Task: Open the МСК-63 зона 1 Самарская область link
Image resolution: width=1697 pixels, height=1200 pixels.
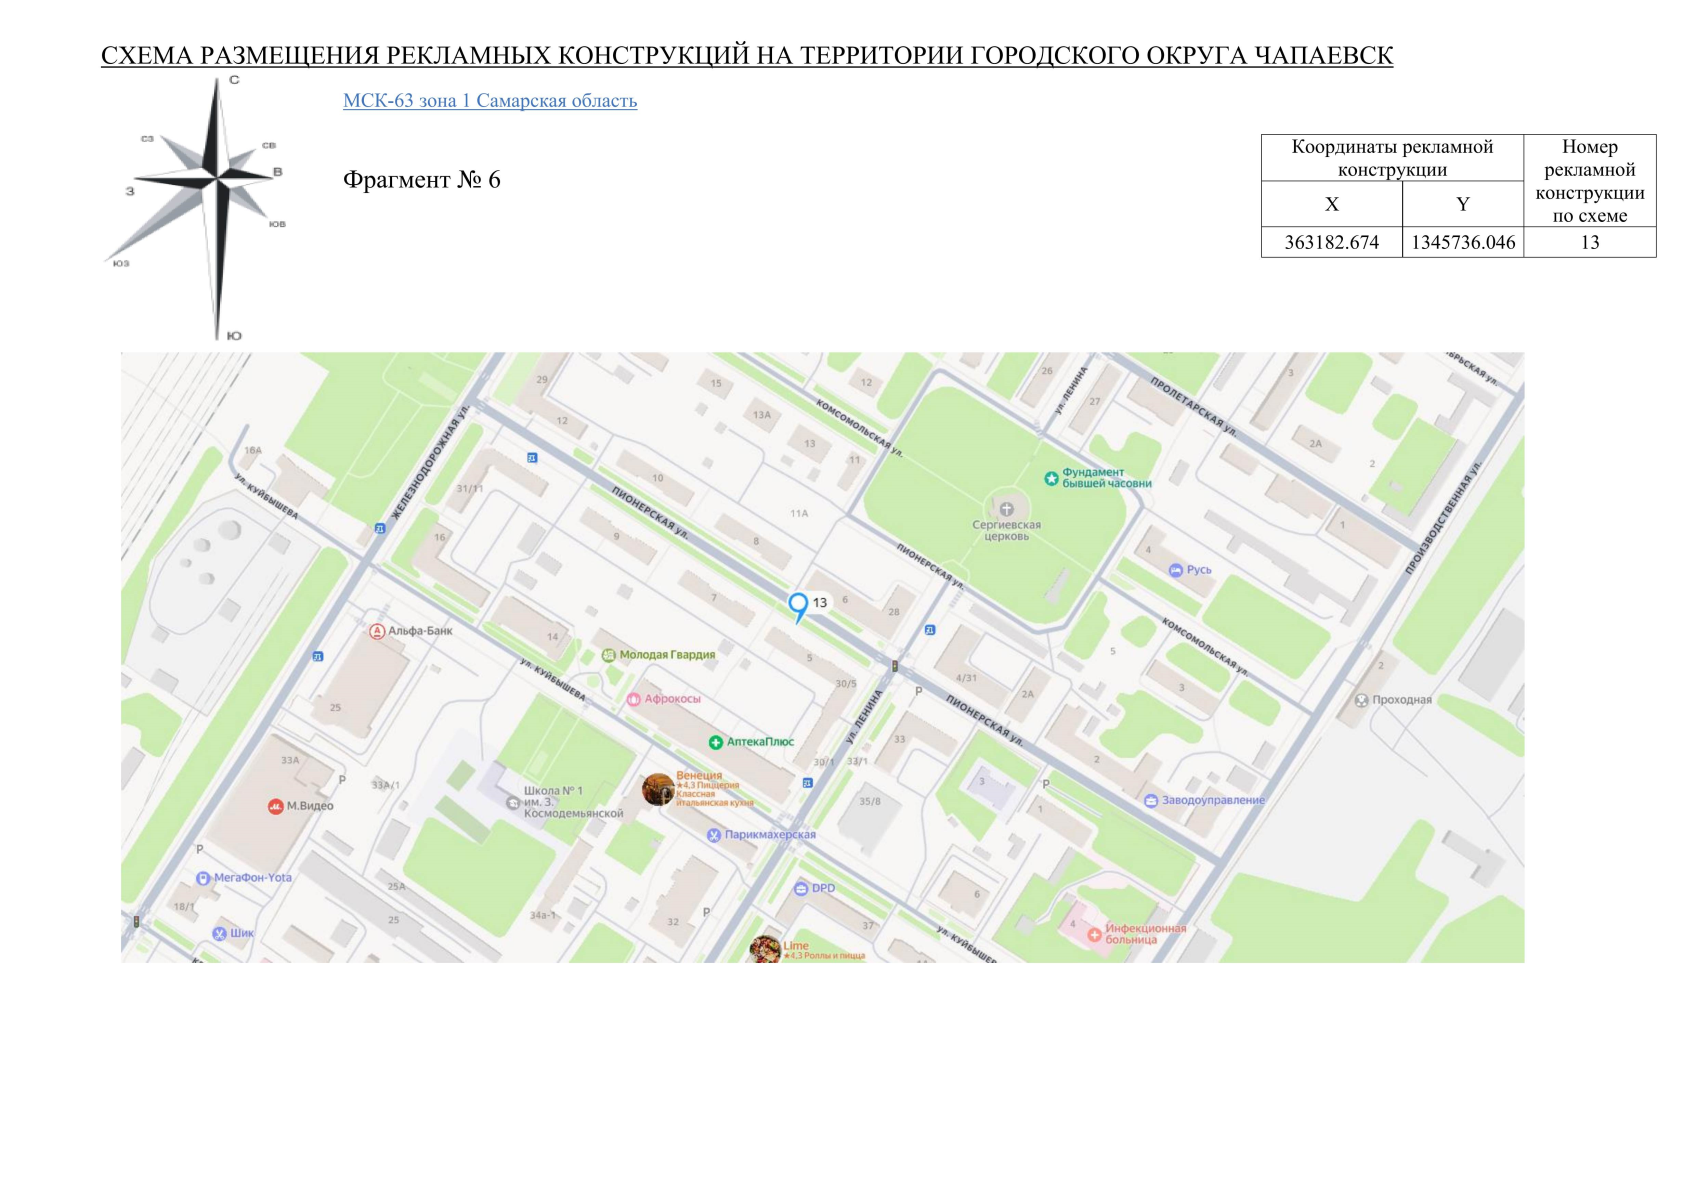Action: [x=489, y=100]
